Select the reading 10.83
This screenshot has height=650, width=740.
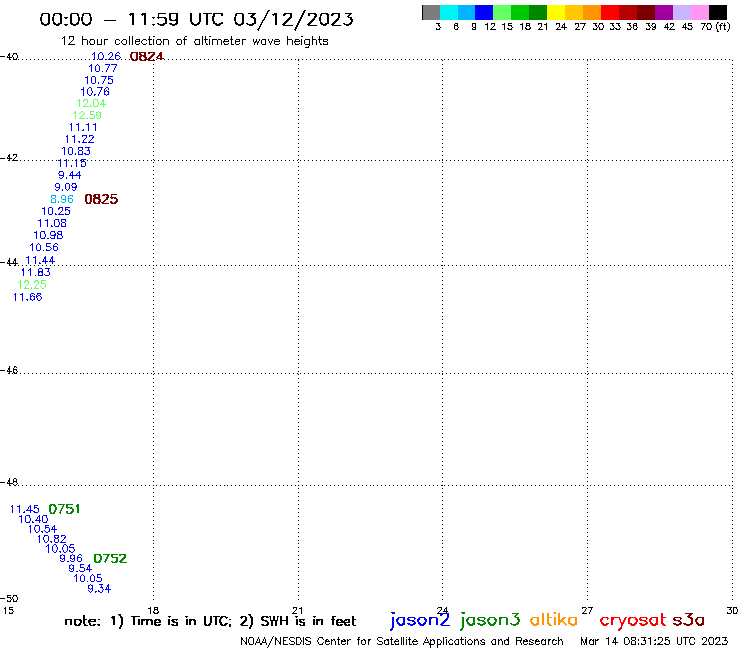(76, 152)
